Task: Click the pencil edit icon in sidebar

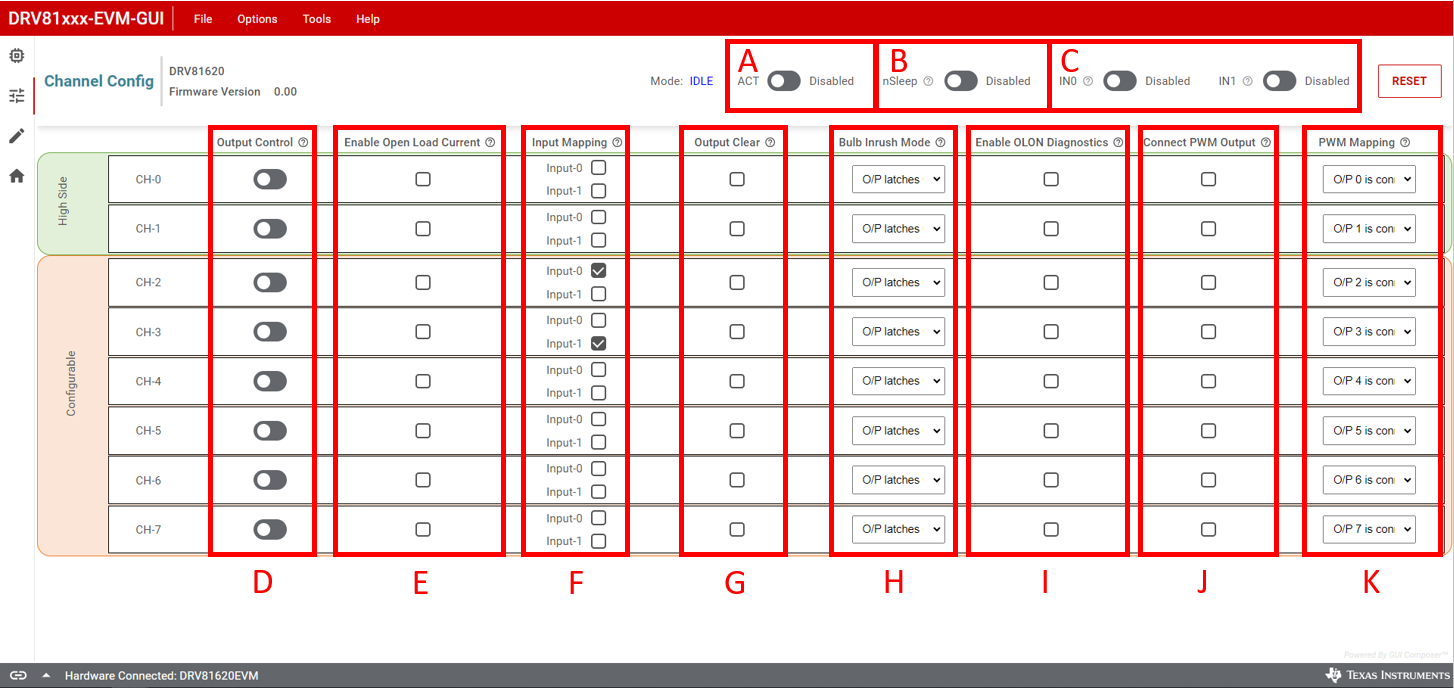Action: point(16,135)
